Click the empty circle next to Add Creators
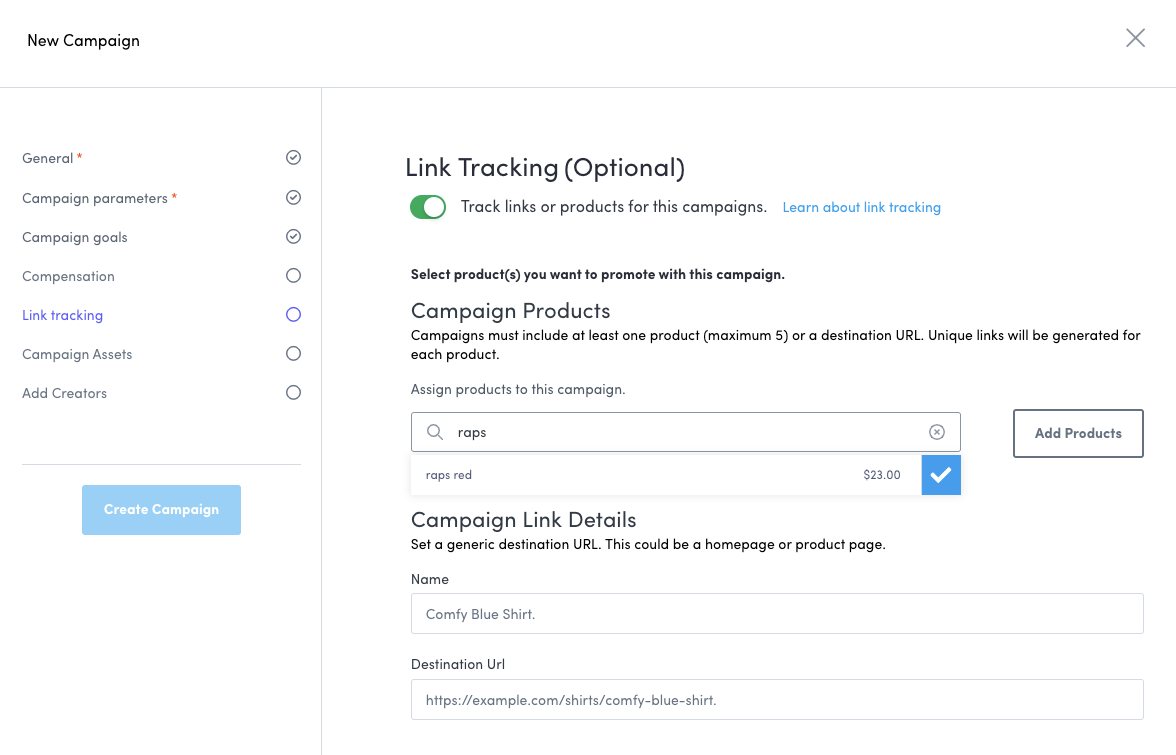Viewport: 1176px width, 755px height. click(293, 392)
